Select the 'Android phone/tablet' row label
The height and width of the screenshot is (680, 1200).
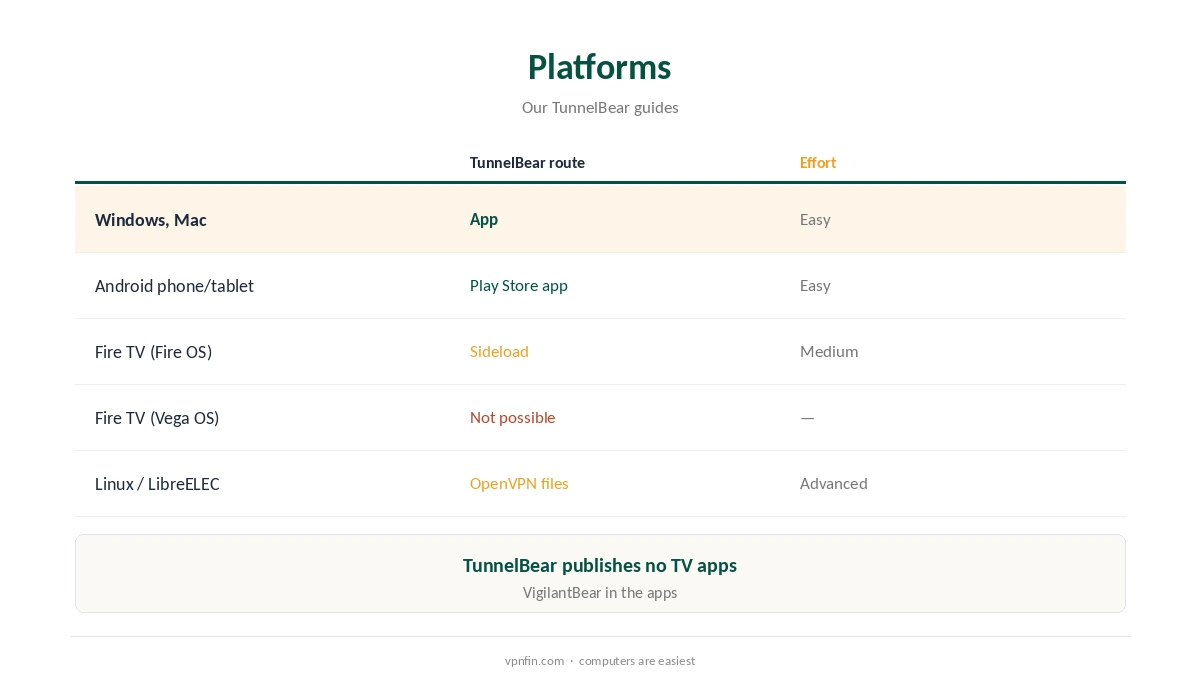tap(174, 286)
